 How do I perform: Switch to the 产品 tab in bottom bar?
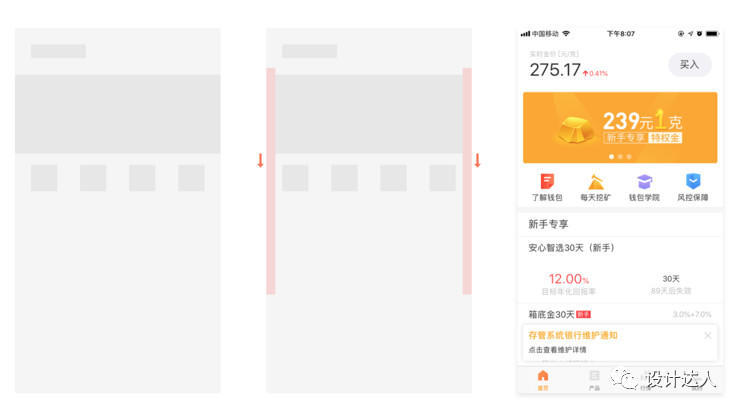pos(594,380)
